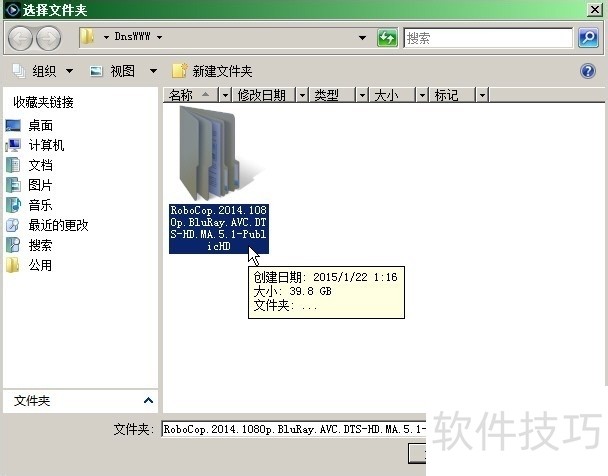Open 音乐 from favorite links
Screen dimensions: 608x476
(40, 205)
